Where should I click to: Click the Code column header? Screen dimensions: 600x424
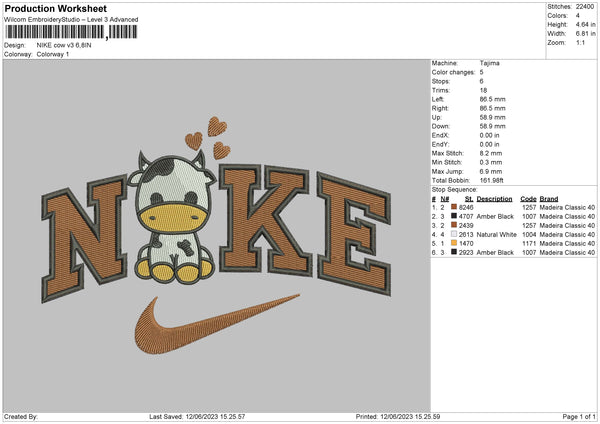pyautogui.click(x=528, y=199)
